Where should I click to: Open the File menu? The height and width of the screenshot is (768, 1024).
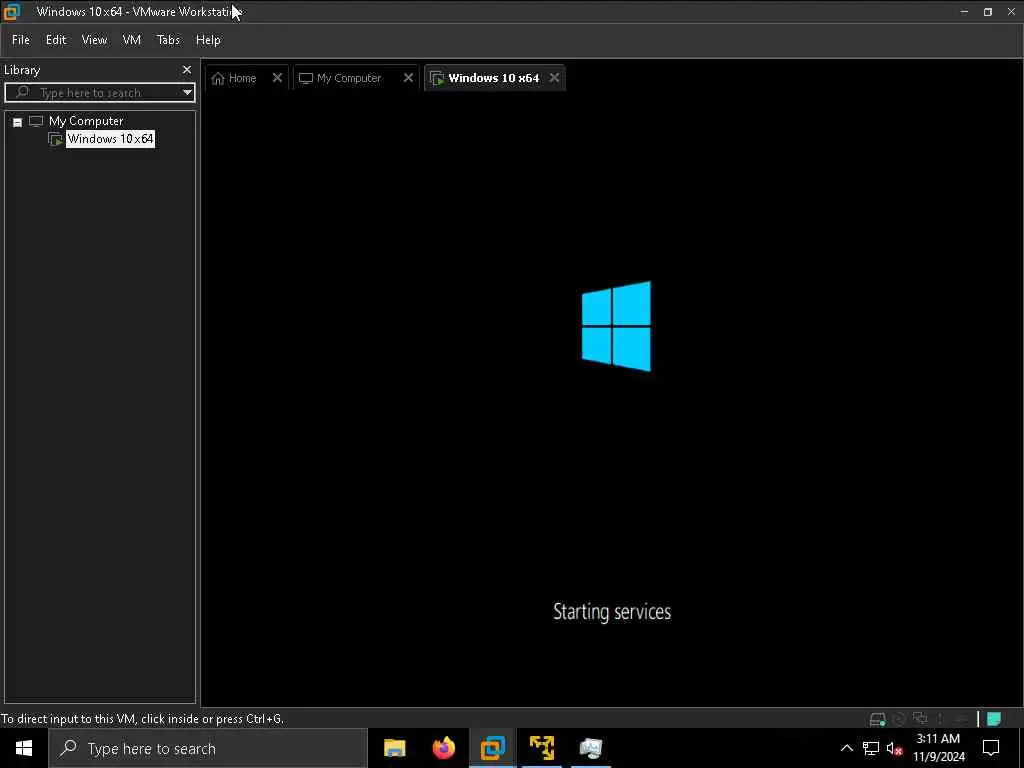click(21, 40)
